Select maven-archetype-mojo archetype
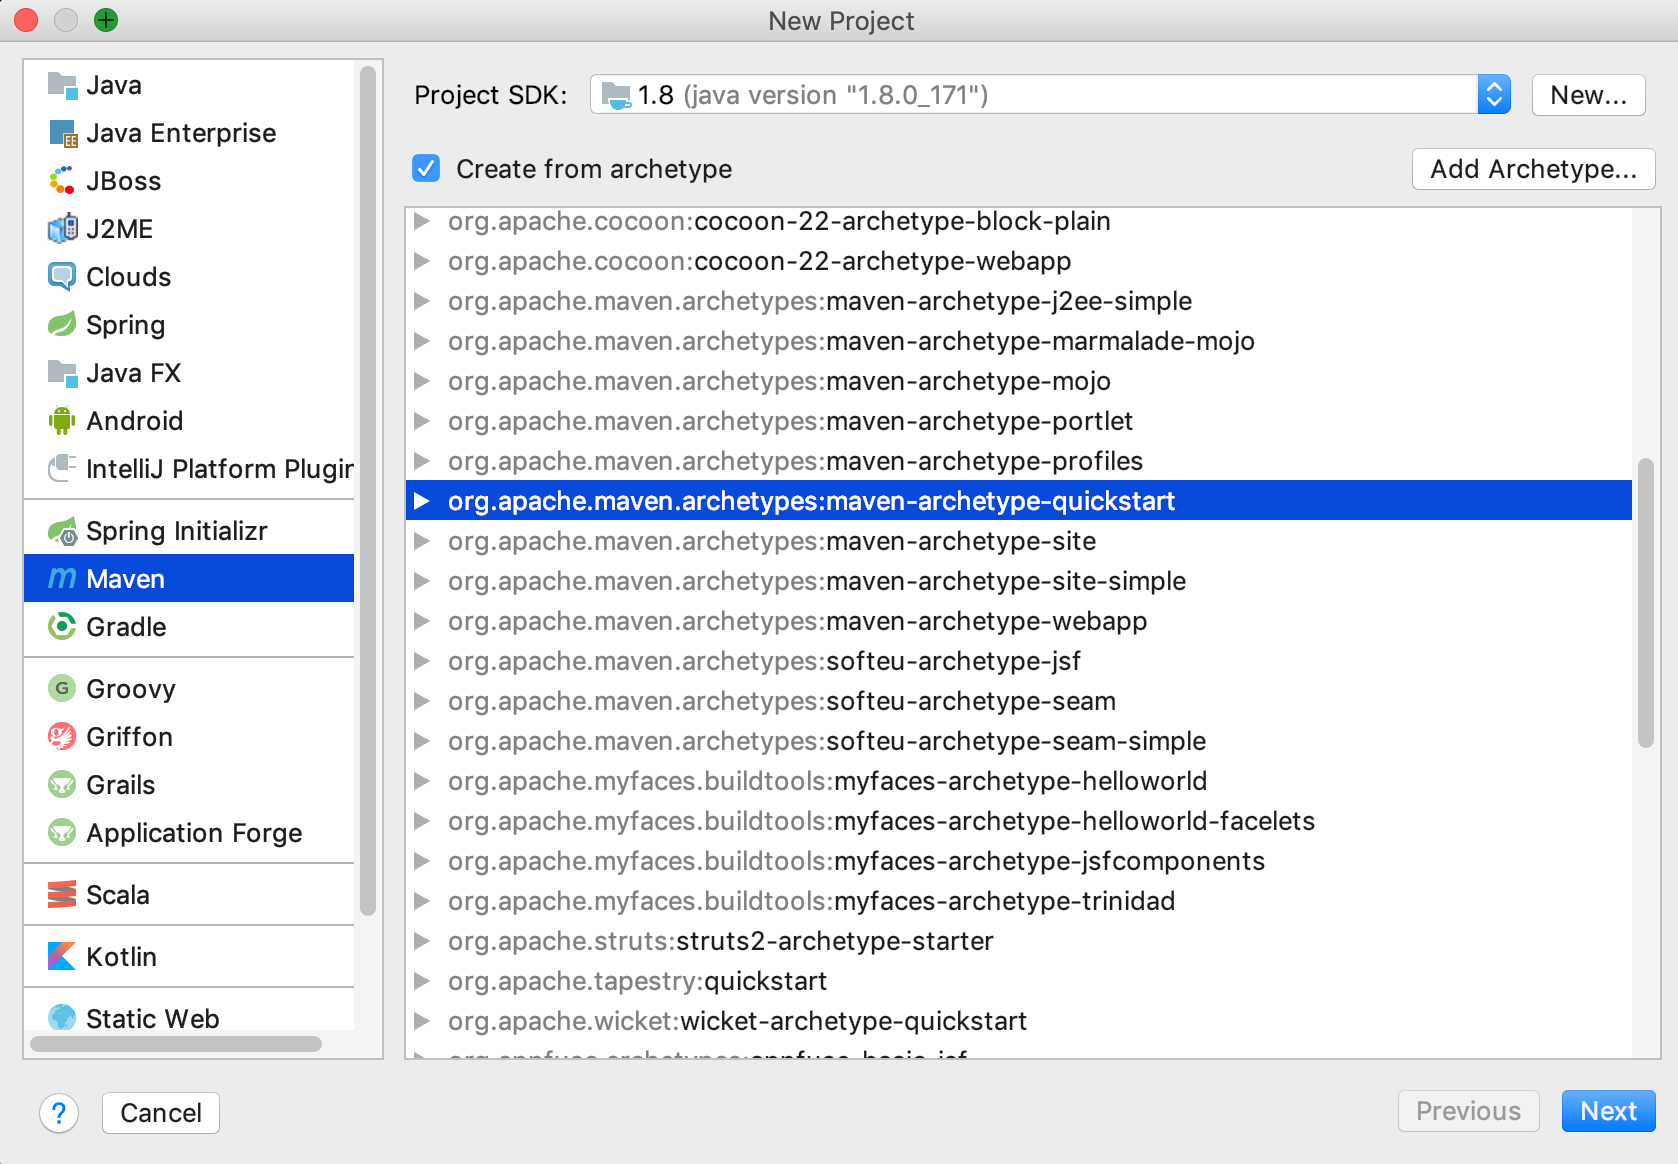This screenshot has height=1164, width=1678. (x=1018, y=381)
